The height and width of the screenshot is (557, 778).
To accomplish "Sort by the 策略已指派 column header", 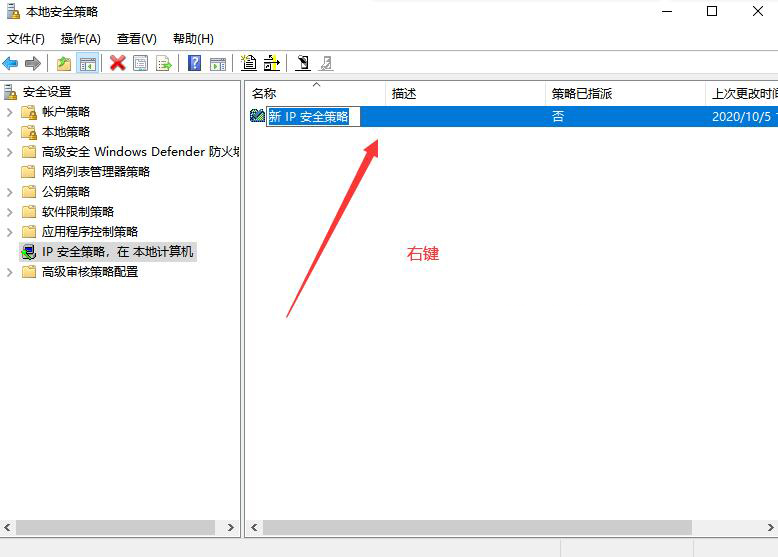I will point(625,93).
